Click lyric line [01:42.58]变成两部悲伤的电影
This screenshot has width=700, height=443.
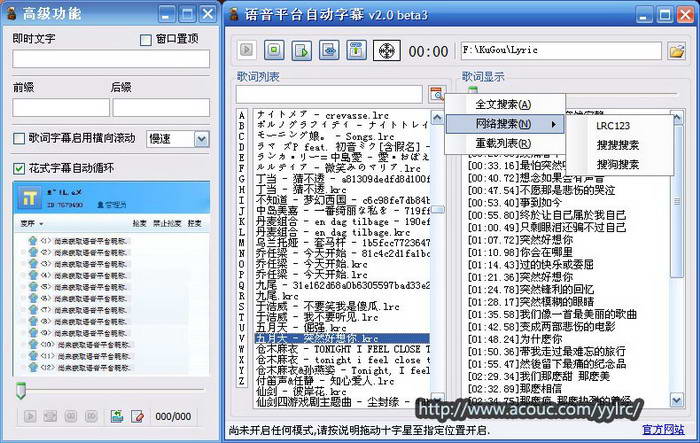point(542,327)
